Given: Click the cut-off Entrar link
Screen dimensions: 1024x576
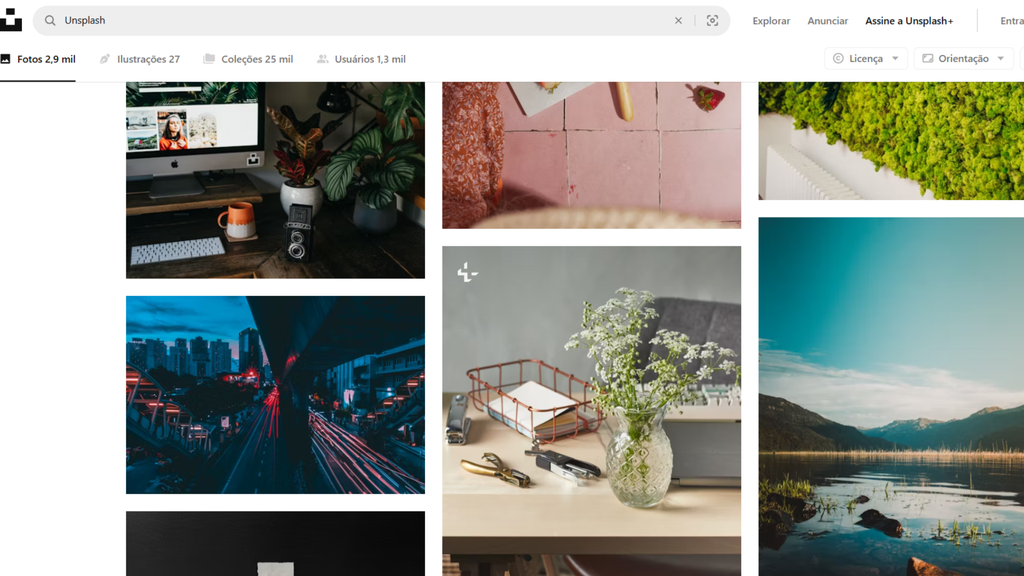Looking at the screenshot, I should [1012, 21].
